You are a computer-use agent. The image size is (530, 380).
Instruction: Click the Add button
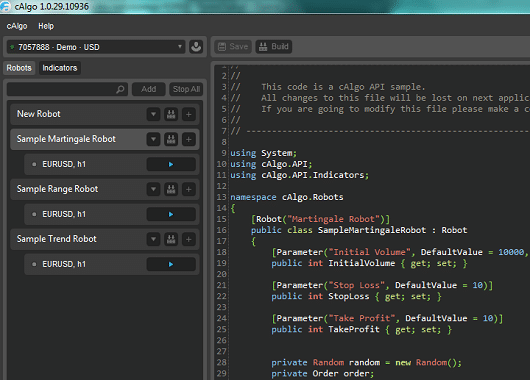click(149, 89)
